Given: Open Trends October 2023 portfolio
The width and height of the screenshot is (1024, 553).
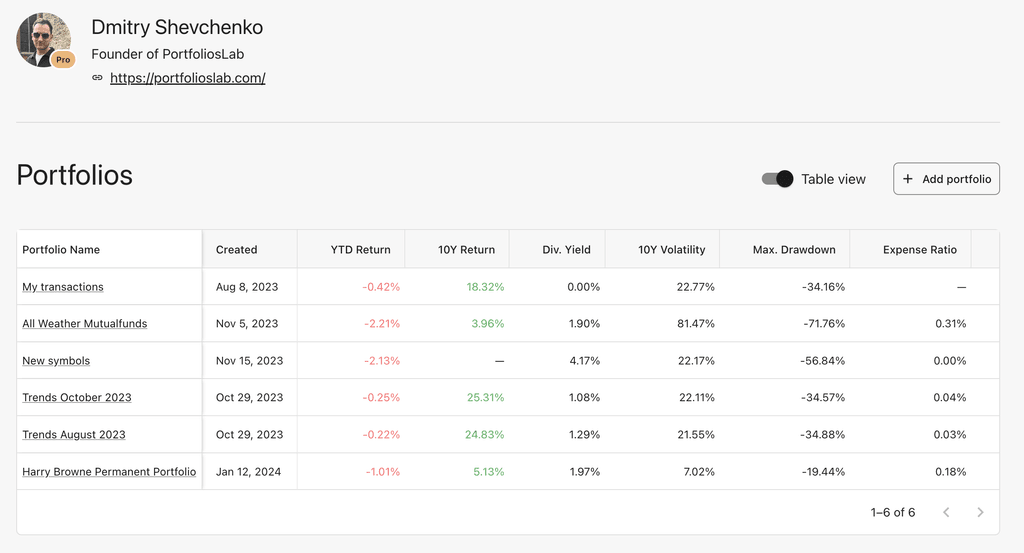Looking at the screenshot, I should coord(77,398).
